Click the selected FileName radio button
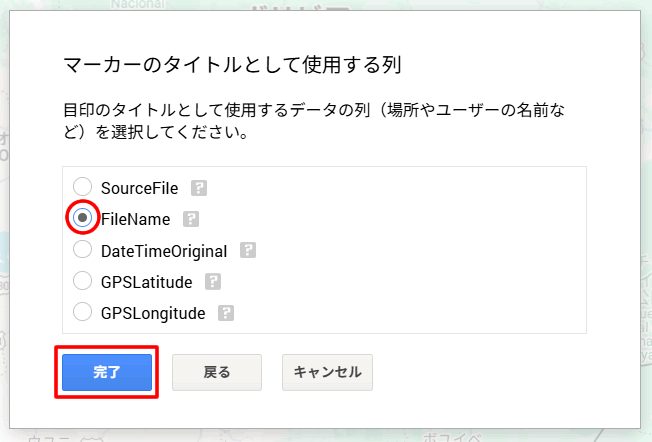This screenshot has width=652, height=442. [83, 218]
